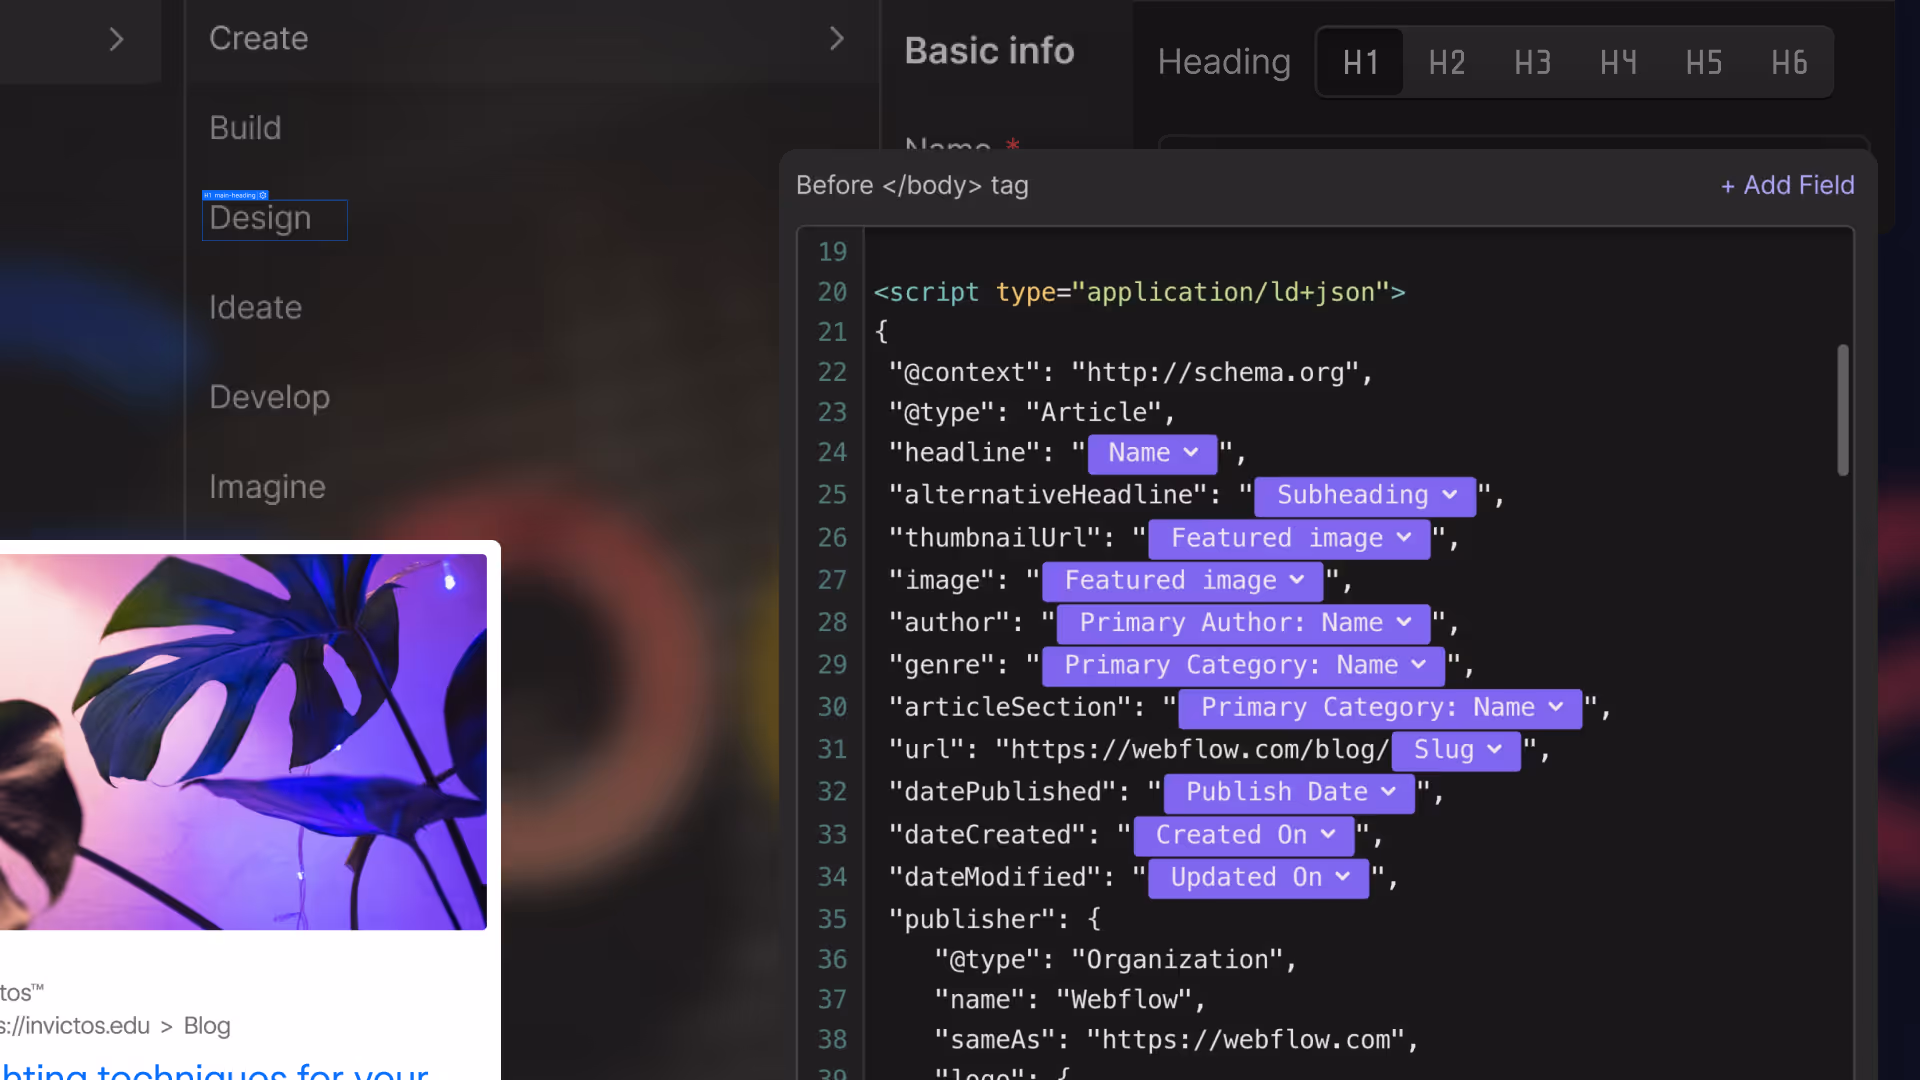Open the Updated On dropdown for dateModified
This screenshot has width=1920, height=1080.
(x=1257, y=877)
